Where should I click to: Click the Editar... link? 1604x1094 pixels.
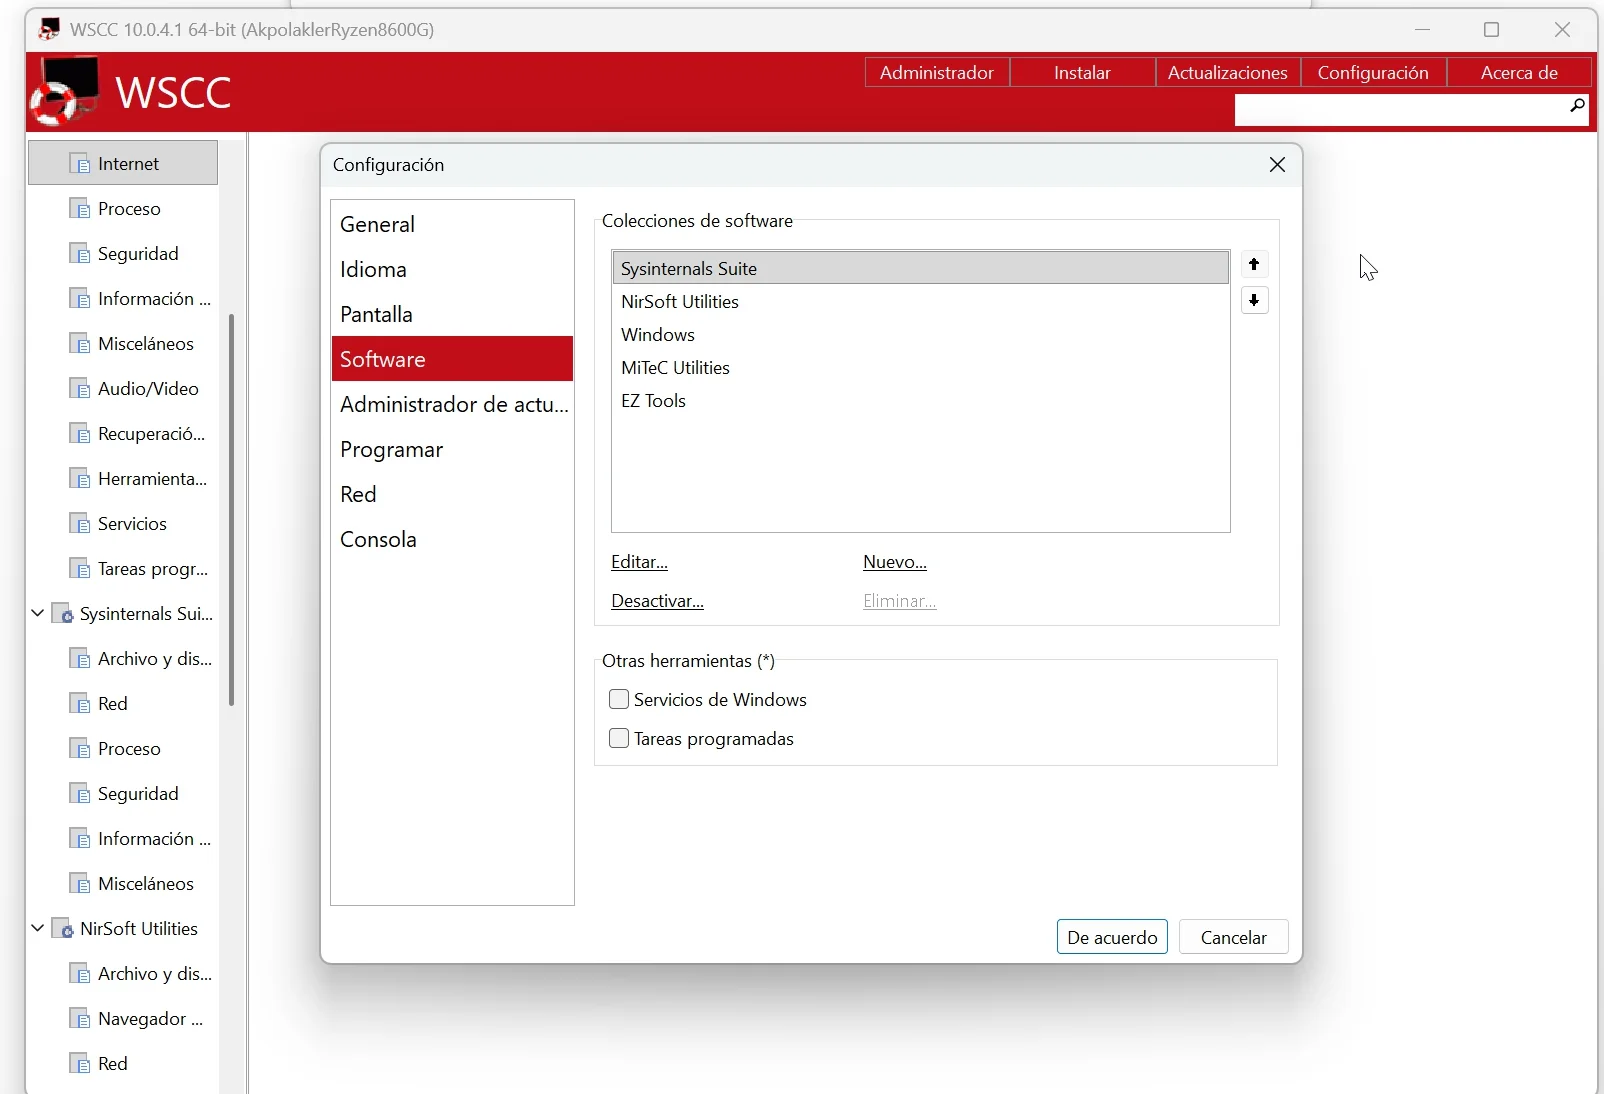(639, 562)
